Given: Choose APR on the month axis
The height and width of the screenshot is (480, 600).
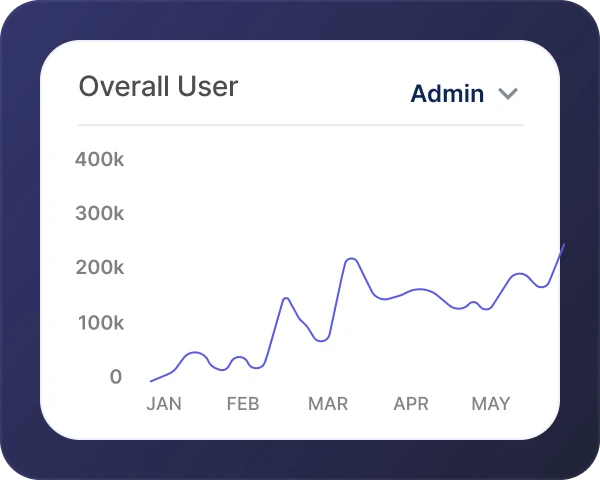Looking at the screenshot, I should [x=411, y=404].
